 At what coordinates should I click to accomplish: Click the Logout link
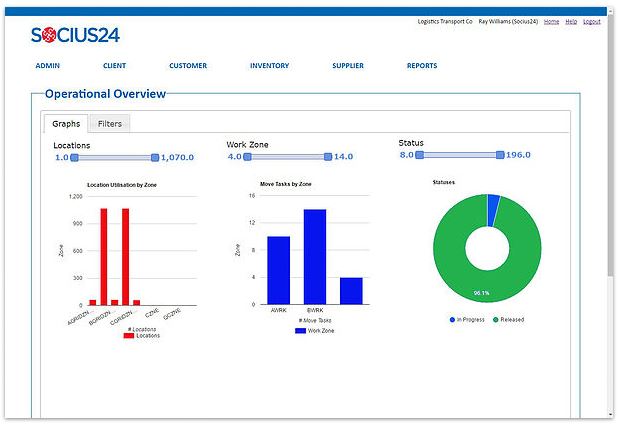592,21
